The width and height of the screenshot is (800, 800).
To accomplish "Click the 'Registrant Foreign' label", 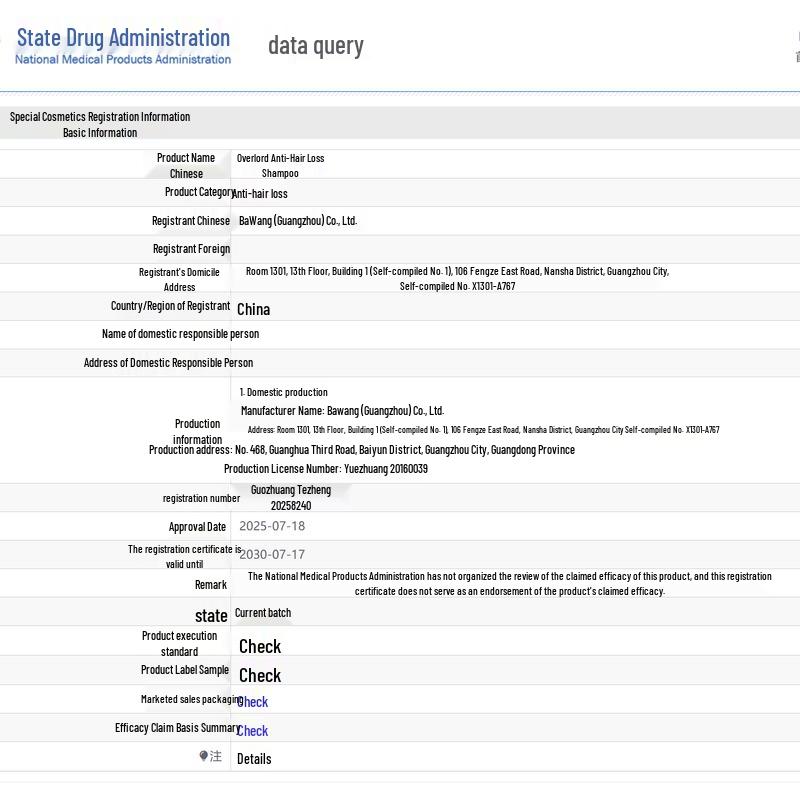I will click(191, 249).
